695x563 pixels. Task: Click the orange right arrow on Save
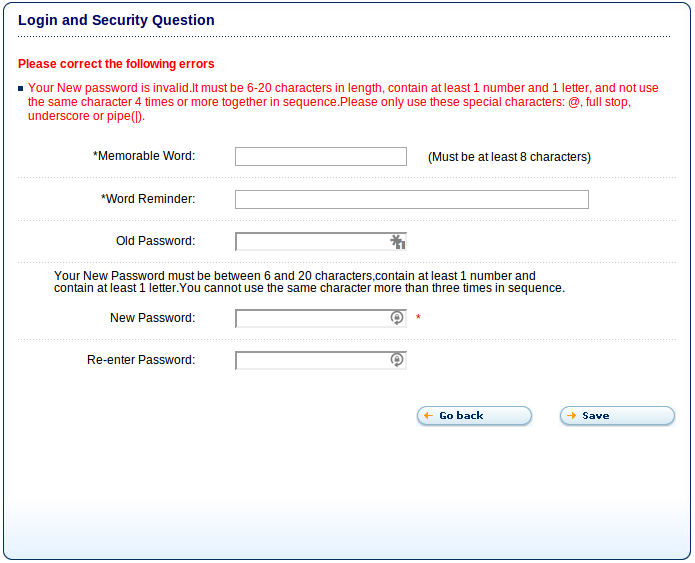pos(571,415)
